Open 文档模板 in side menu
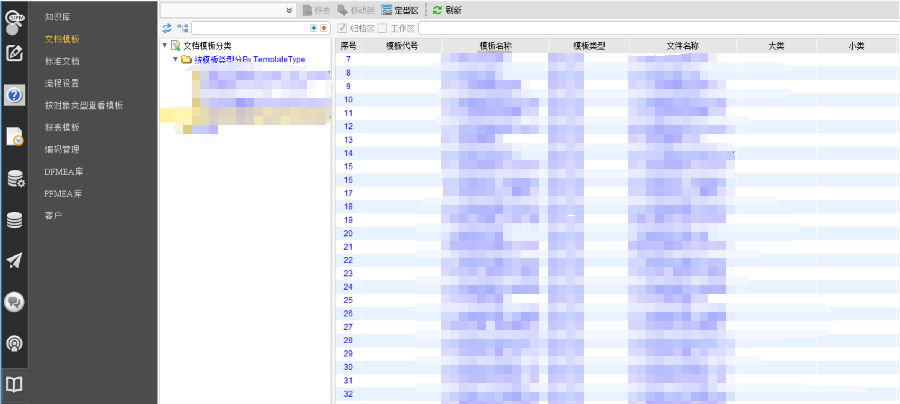 coord(62,39)
